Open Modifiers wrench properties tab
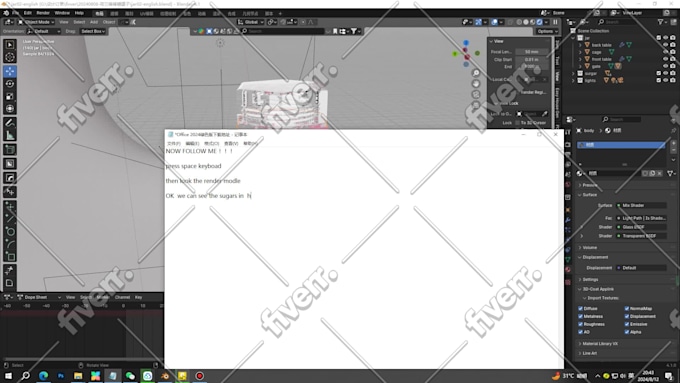 [568, 220]
